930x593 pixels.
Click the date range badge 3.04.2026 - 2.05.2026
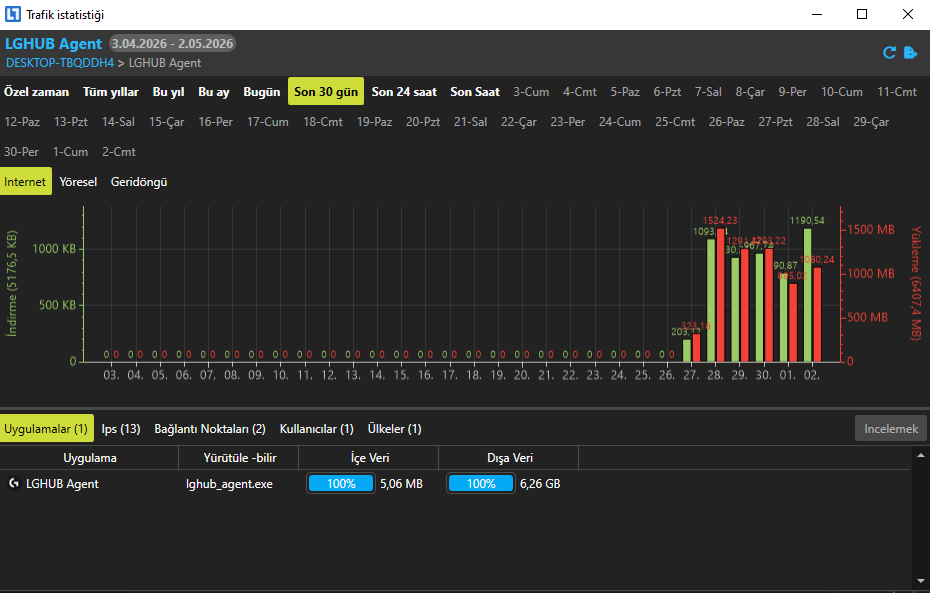click(x=172, y=43)
